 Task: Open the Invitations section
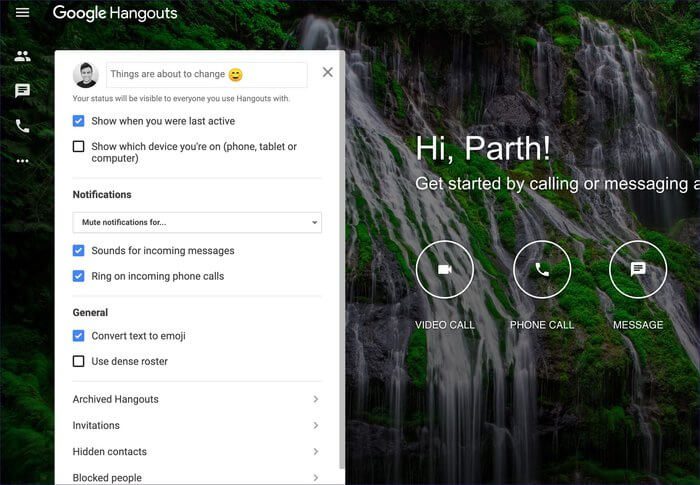197,425
